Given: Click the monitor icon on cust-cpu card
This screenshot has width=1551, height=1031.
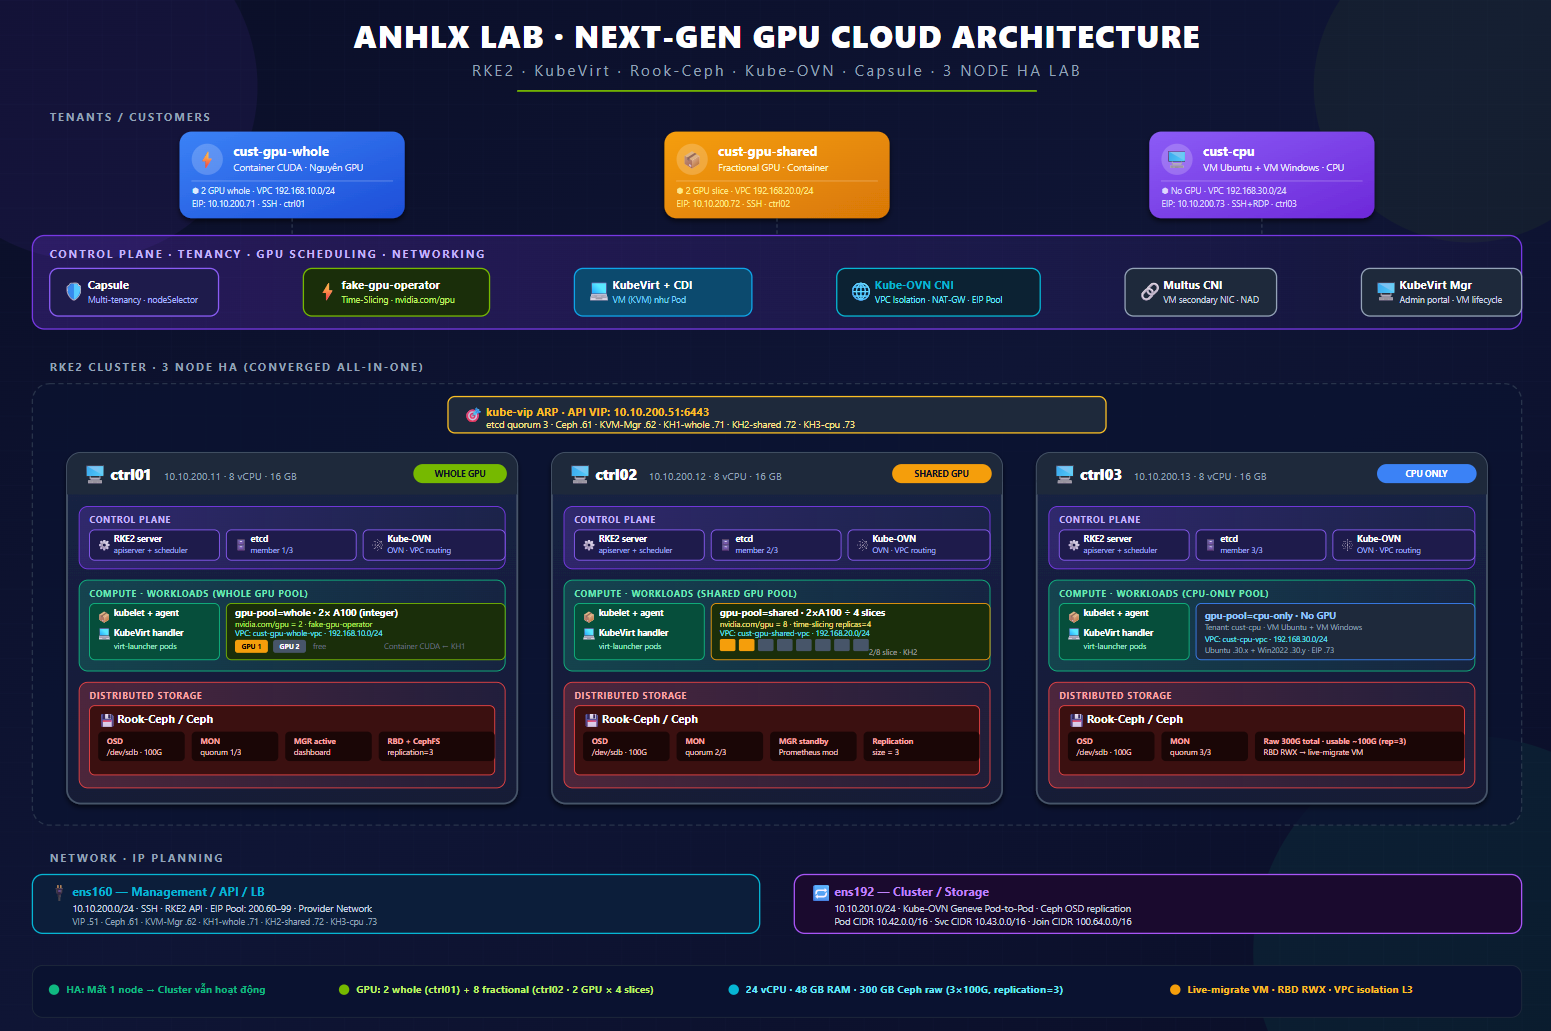Looking at the screenshot, I should pyautogui.click(x=1177, y=159).
